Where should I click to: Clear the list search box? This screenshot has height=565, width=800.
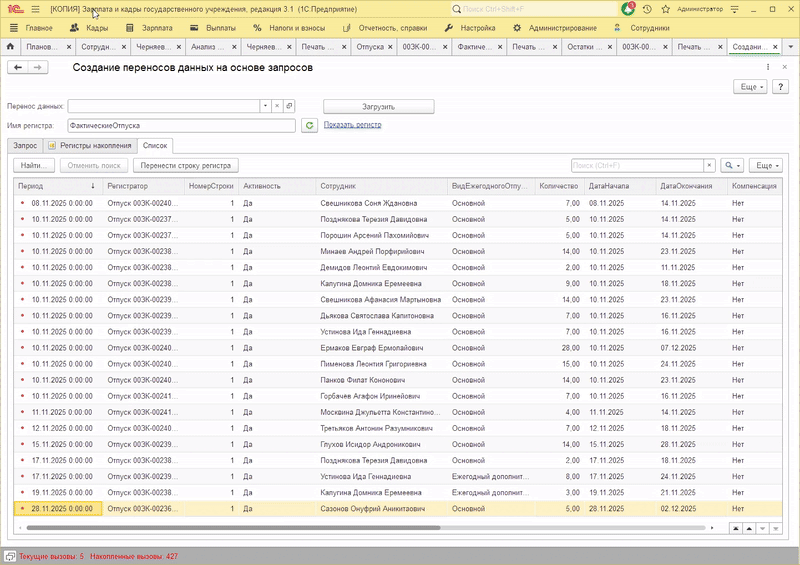[x=709, y=165]
